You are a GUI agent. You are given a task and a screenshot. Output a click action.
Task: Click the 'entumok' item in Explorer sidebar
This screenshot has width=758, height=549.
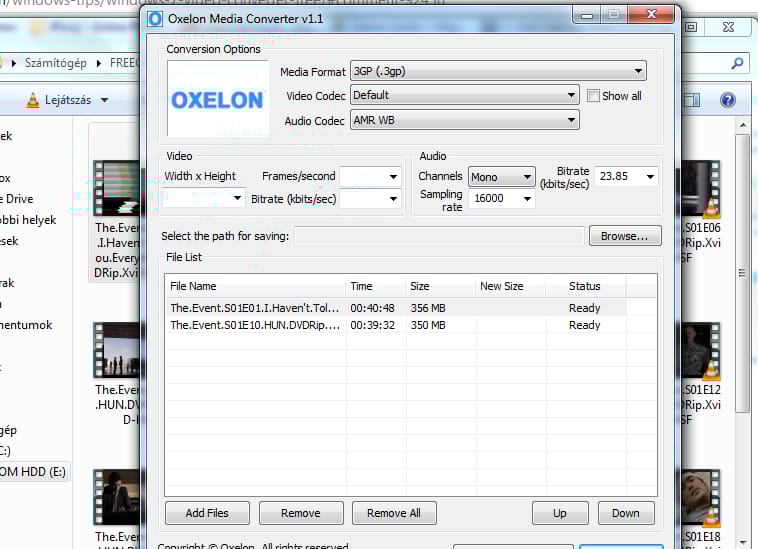tap(26, 325)
